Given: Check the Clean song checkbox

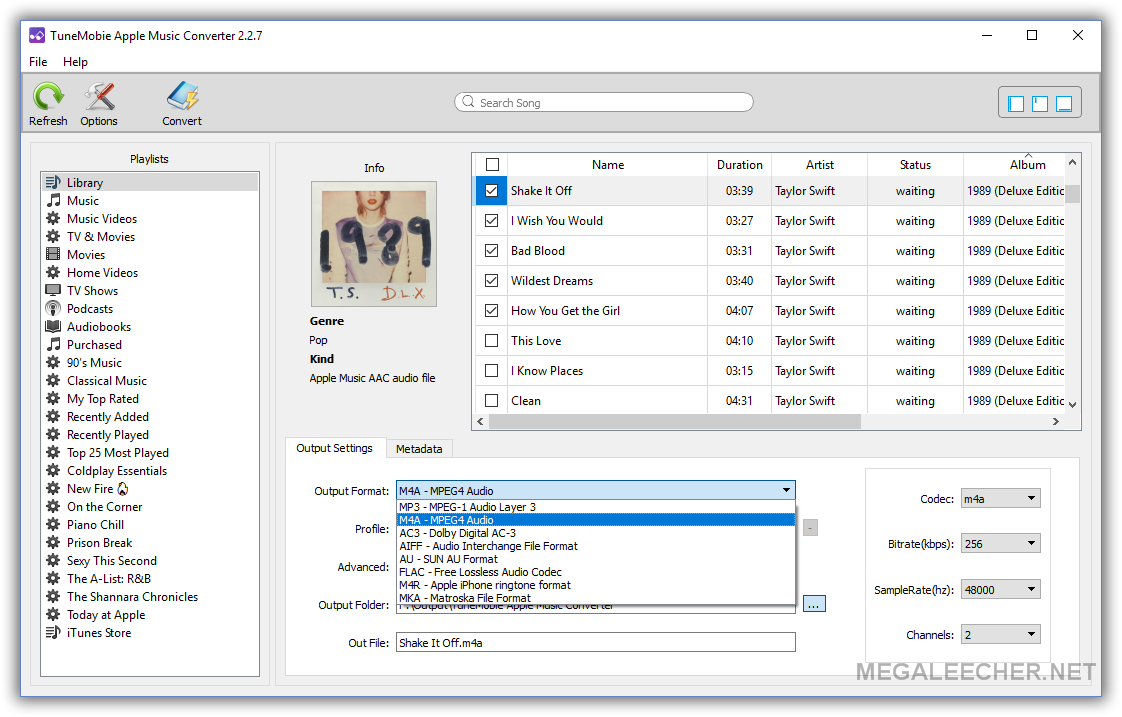Looking at the screenshot, I should [x=492, y=401].
